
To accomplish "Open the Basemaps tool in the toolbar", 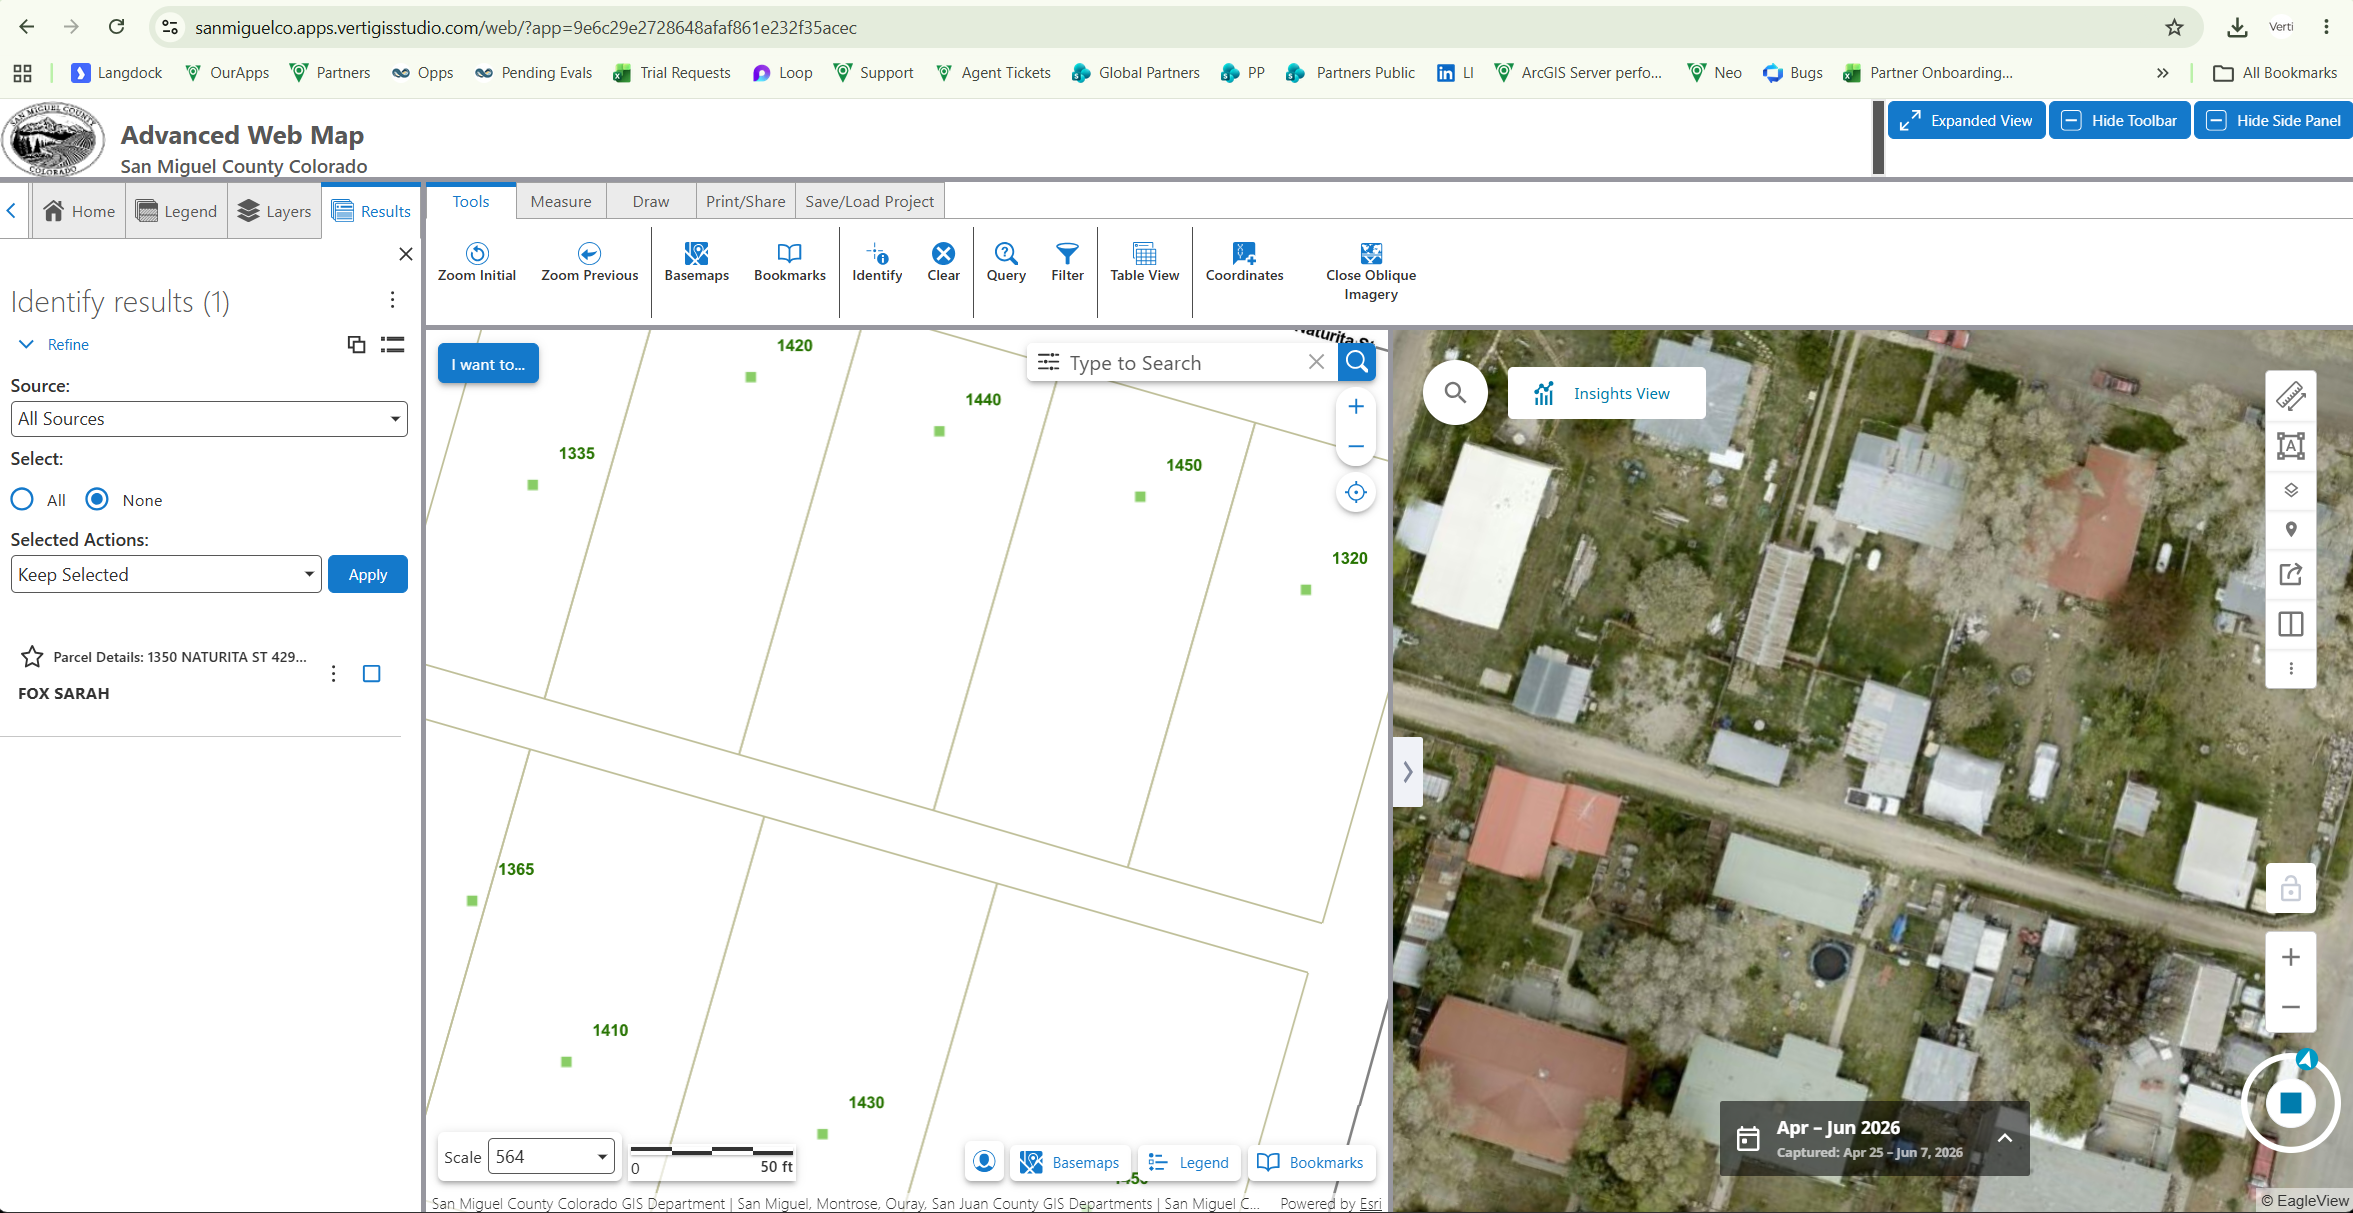I will point(696,263).
